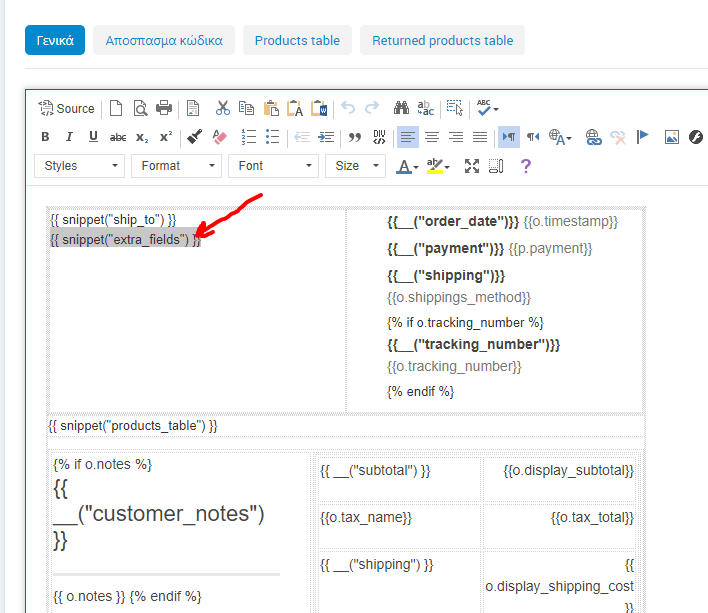The width and height of the screenshot is (708, 613).
Task: Insert a block quote
Action: tap(355, 137)
